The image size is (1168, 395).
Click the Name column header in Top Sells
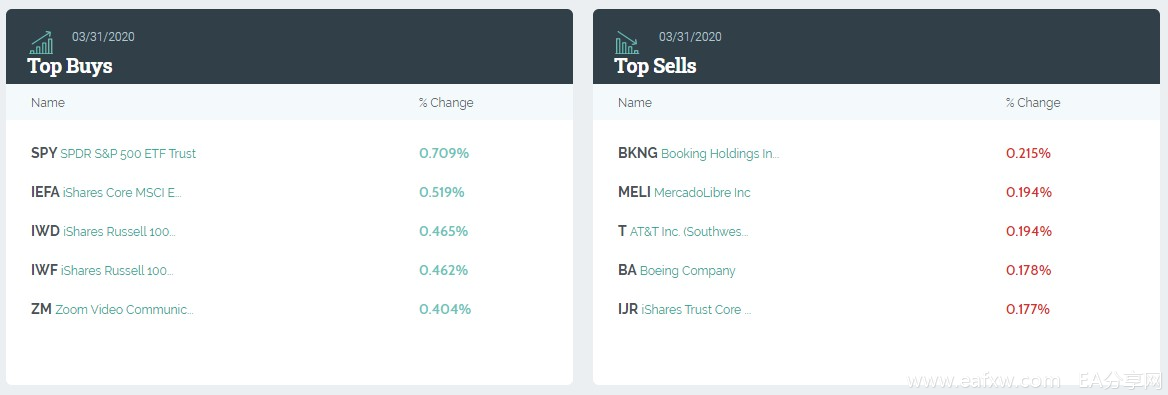[635, 102]
